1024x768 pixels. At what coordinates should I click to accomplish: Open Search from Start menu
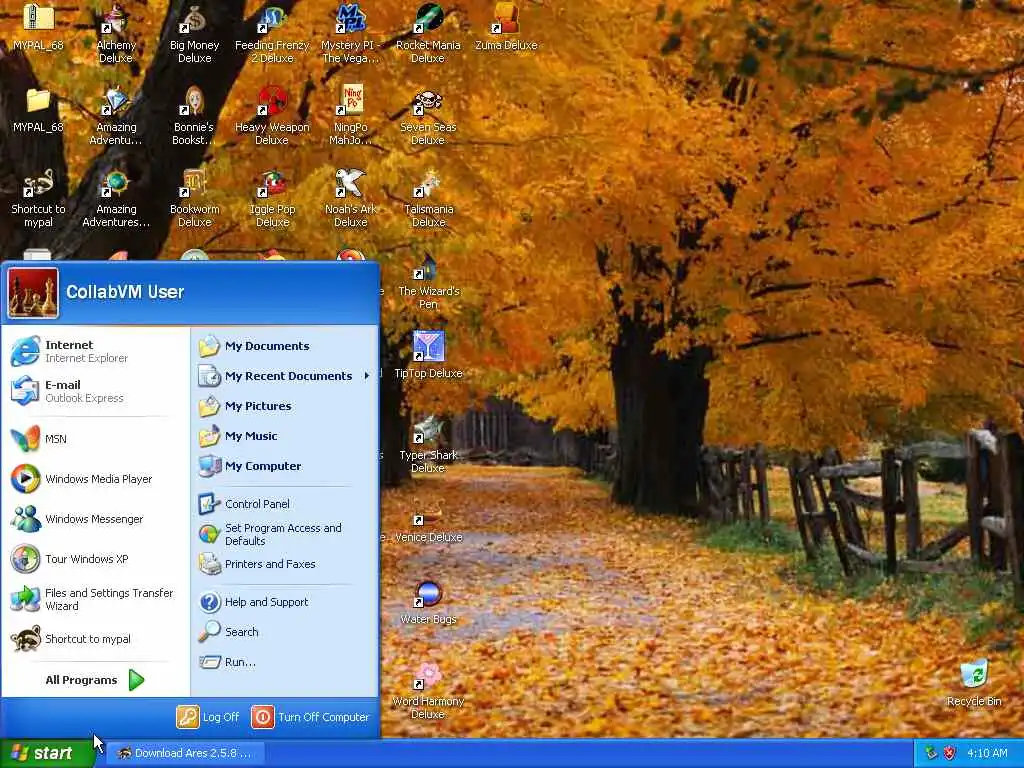tap(285, 632)
